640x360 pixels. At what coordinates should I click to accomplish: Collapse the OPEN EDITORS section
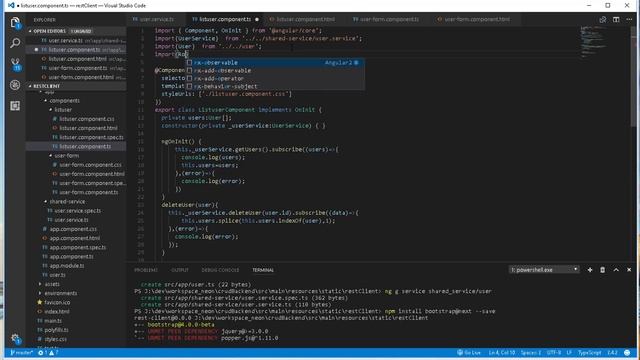click(49, 31)
